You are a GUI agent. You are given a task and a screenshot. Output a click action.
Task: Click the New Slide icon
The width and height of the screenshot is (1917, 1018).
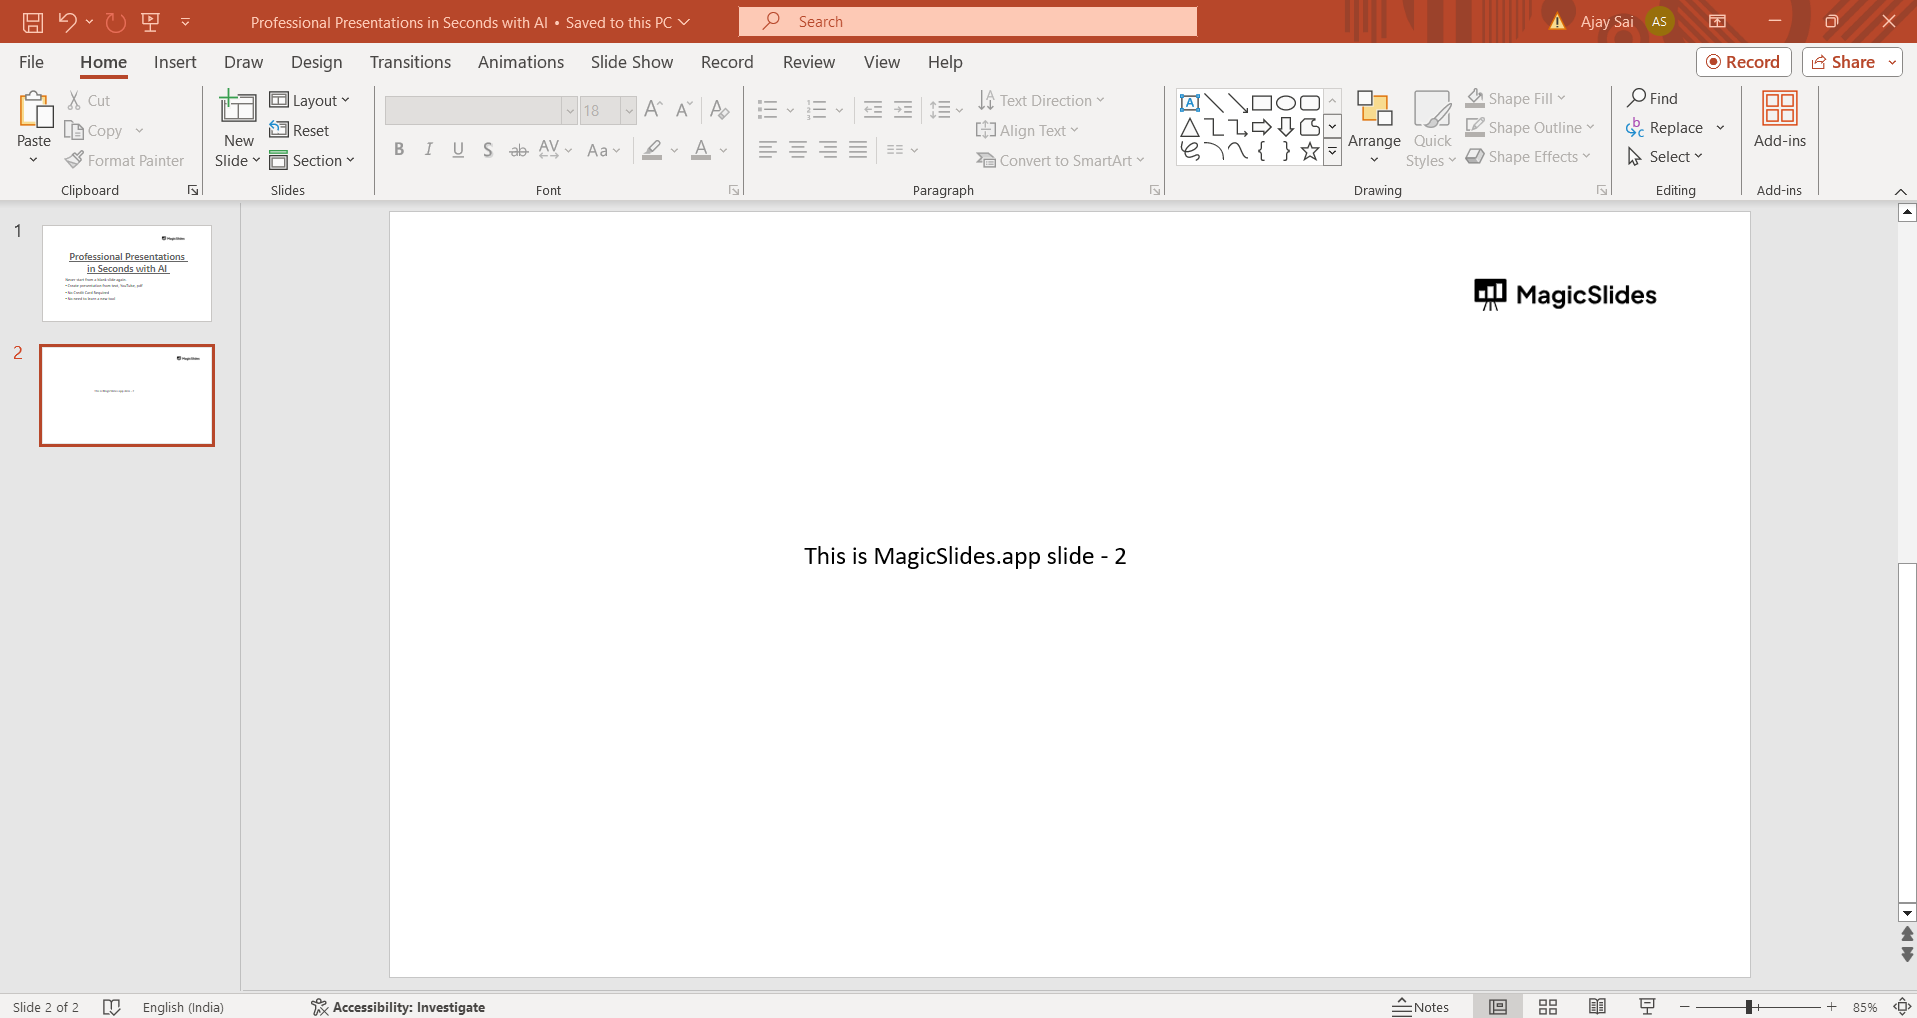tap(238, 108)
